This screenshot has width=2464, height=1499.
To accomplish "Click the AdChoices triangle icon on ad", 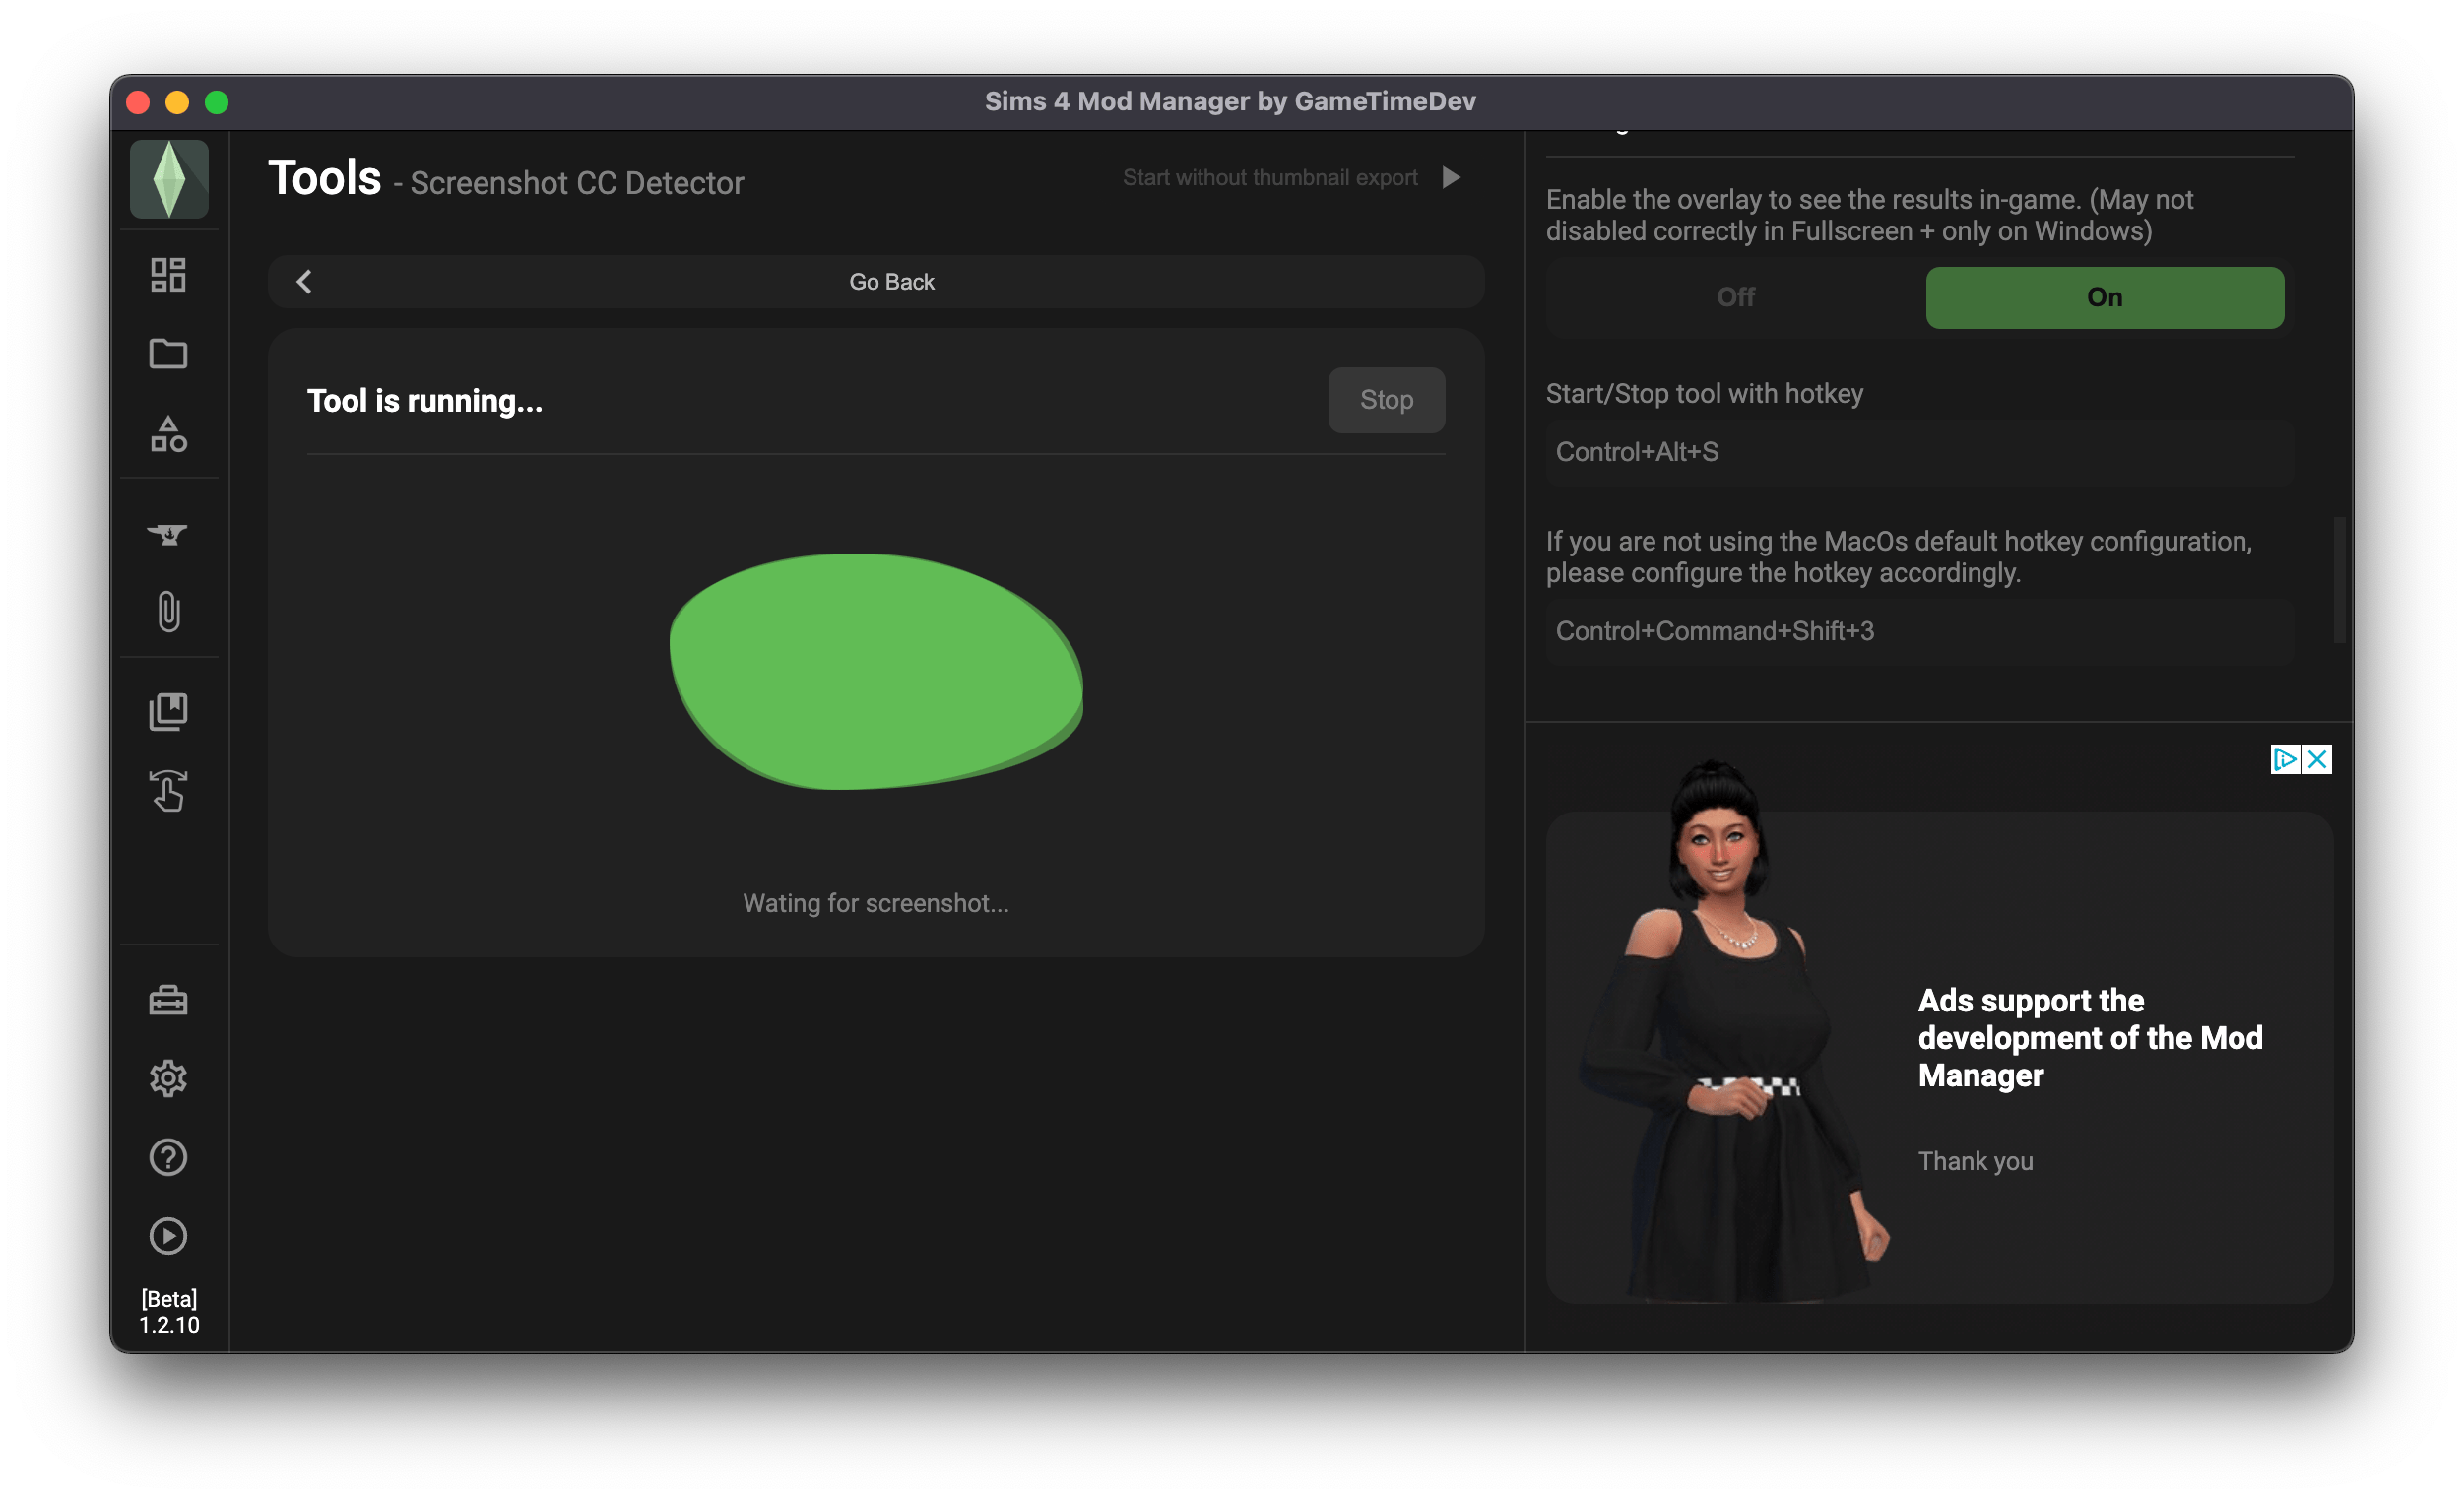I will 2285,760.
